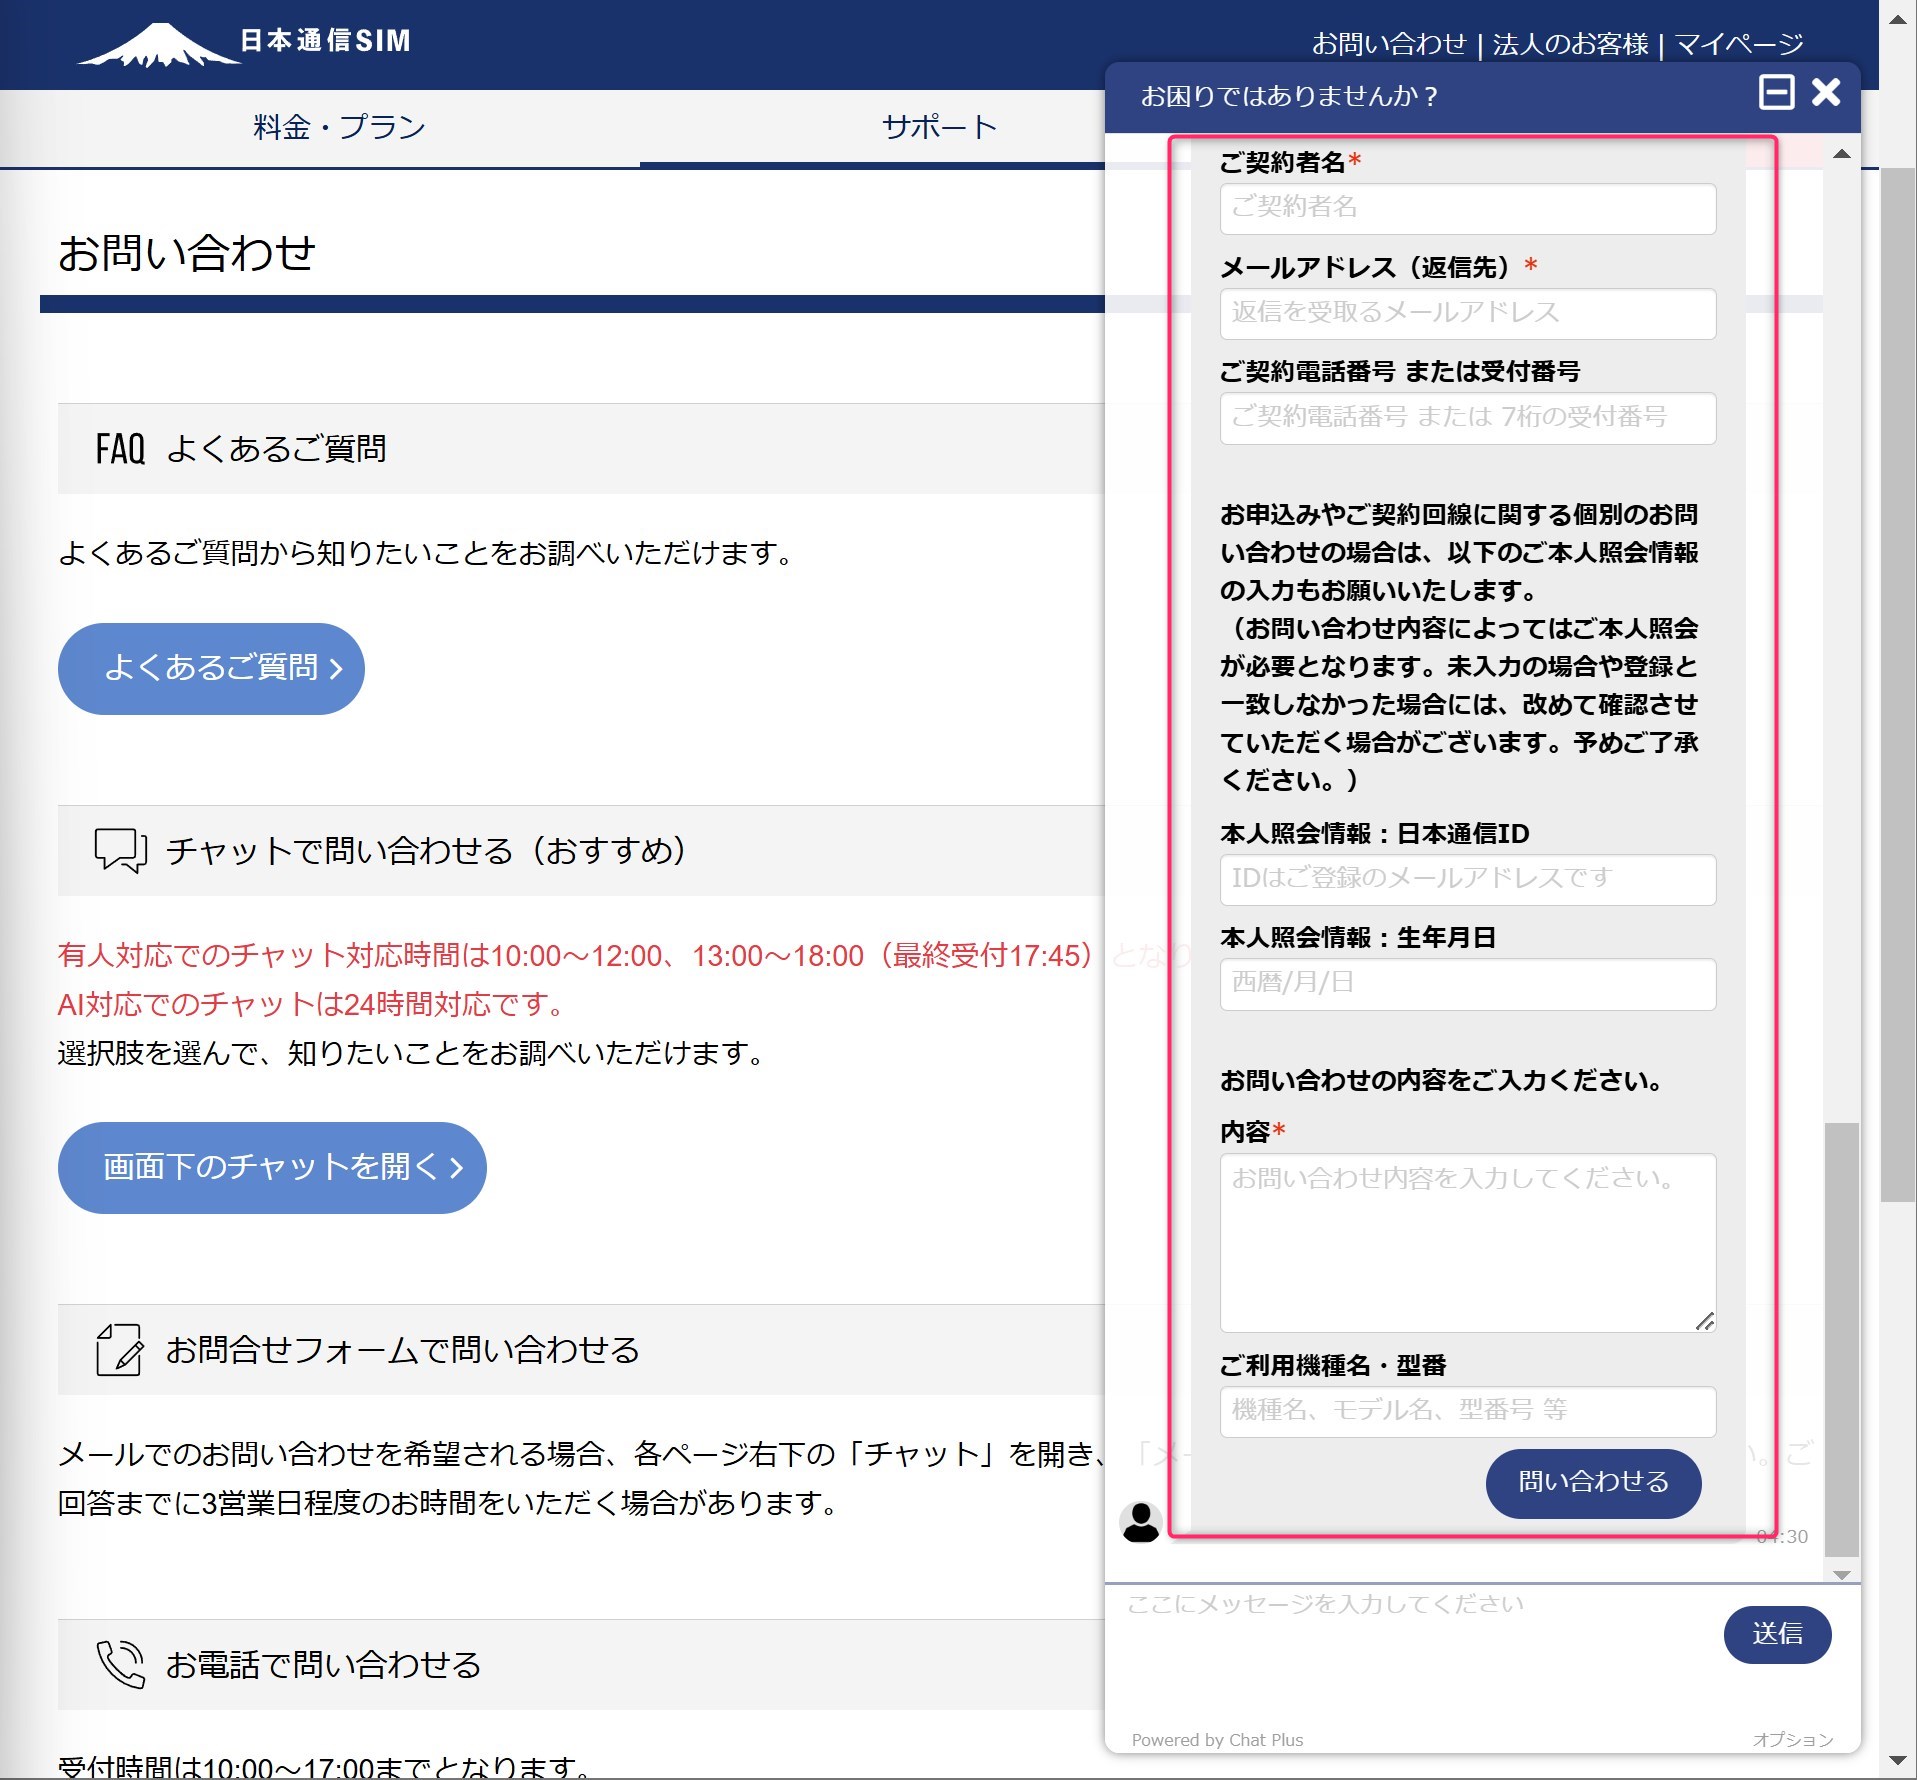
Task: Click the chat bubble icon beside チャットで問い合わせる
Action: [121, 850]
